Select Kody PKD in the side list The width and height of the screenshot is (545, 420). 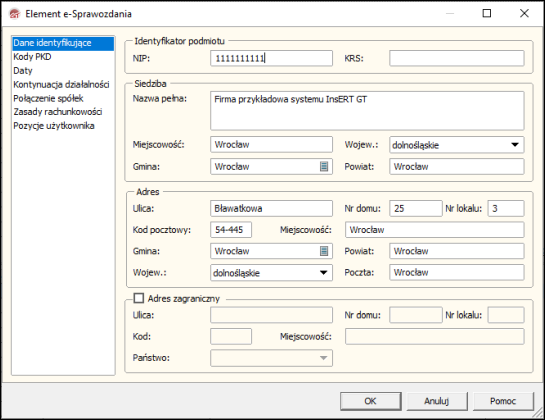pyautogui.click(x=32, y=57)
